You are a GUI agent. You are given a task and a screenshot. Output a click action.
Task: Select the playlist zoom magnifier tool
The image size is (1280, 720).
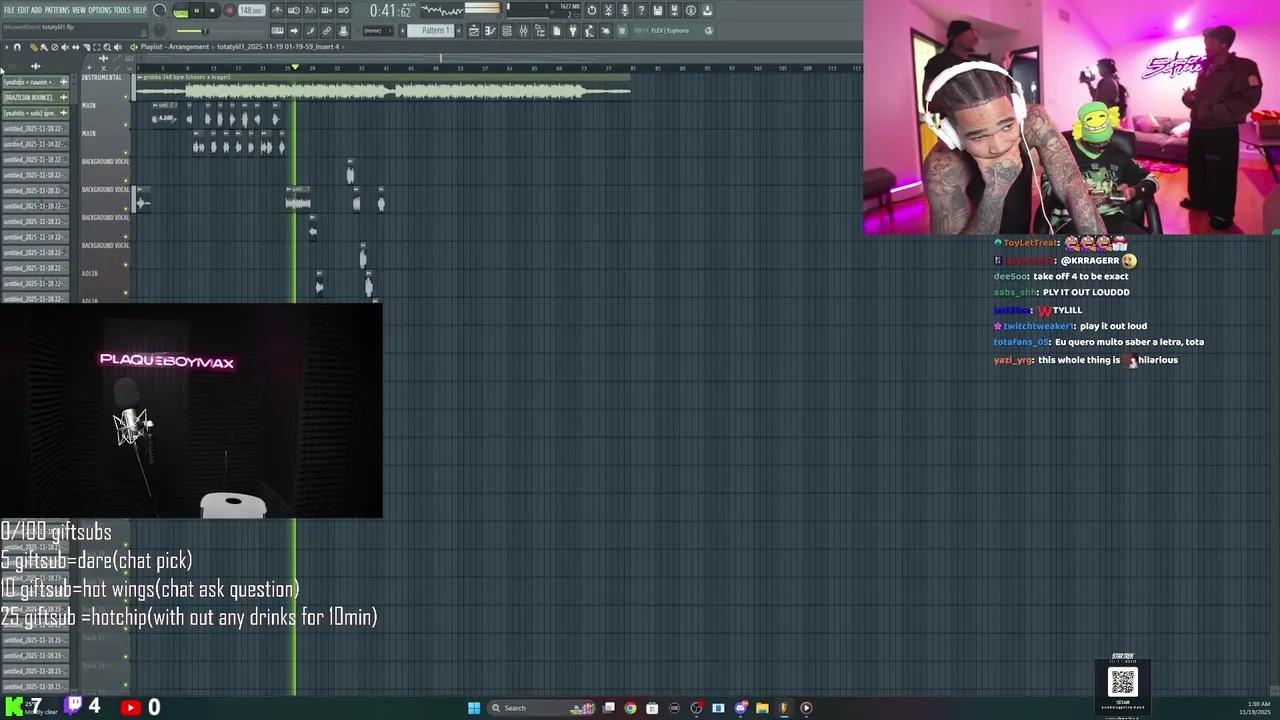(x=107, y=47)
